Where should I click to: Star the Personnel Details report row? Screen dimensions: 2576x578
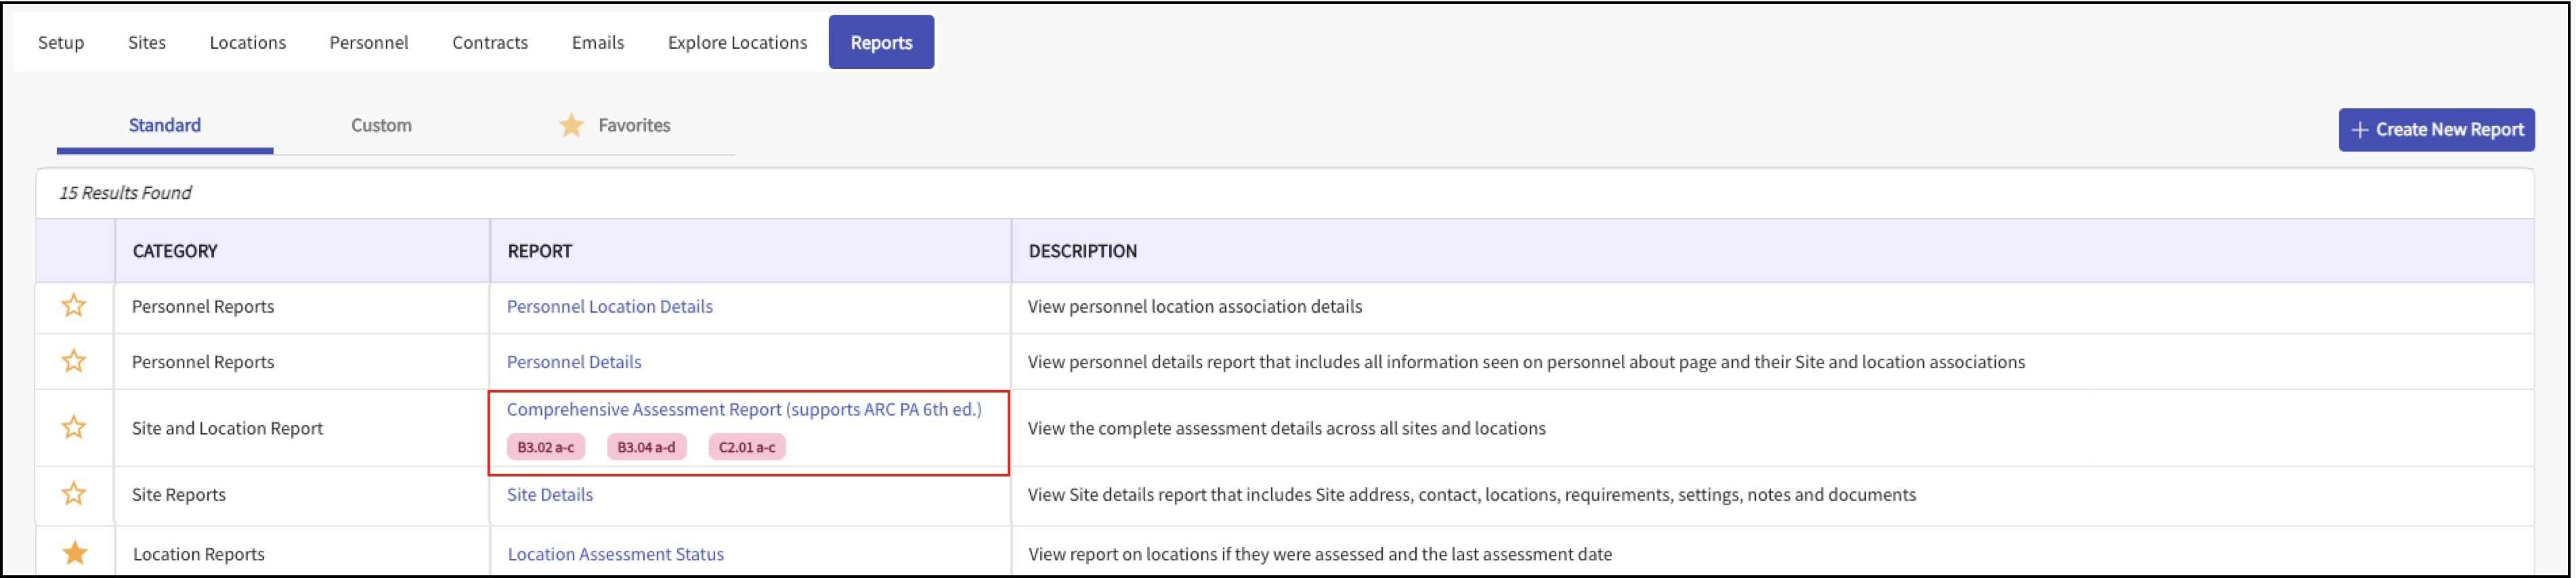[74, 361]
